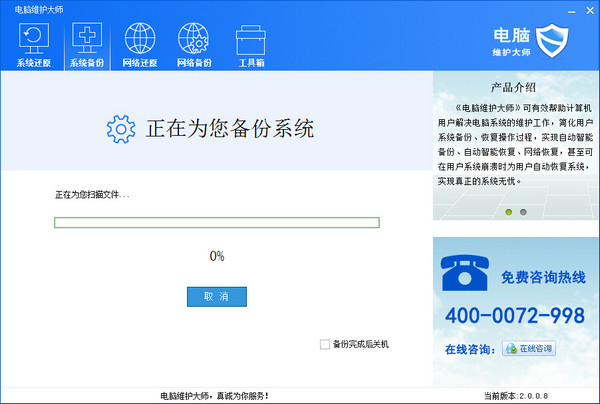The height and width of the screenshot is (404, 600).
Task: Click the backup progress bar
Action: coord(217,222)
